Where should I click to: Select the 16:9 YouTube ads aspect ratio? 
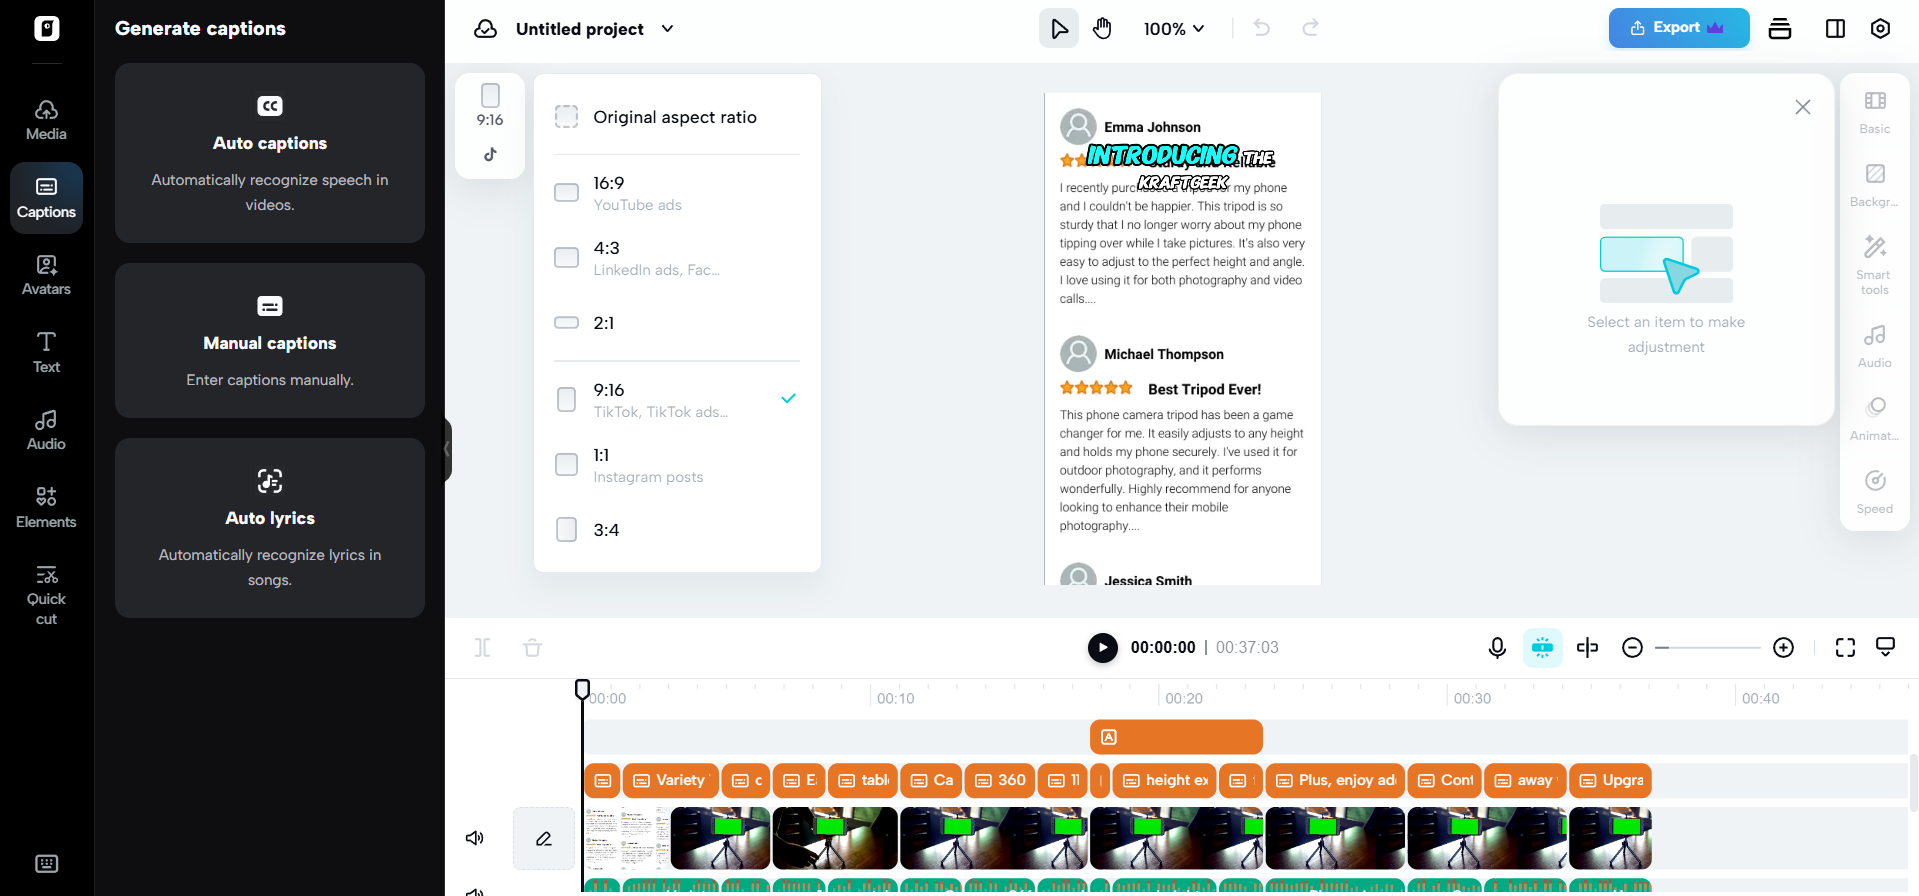(677, 193)
